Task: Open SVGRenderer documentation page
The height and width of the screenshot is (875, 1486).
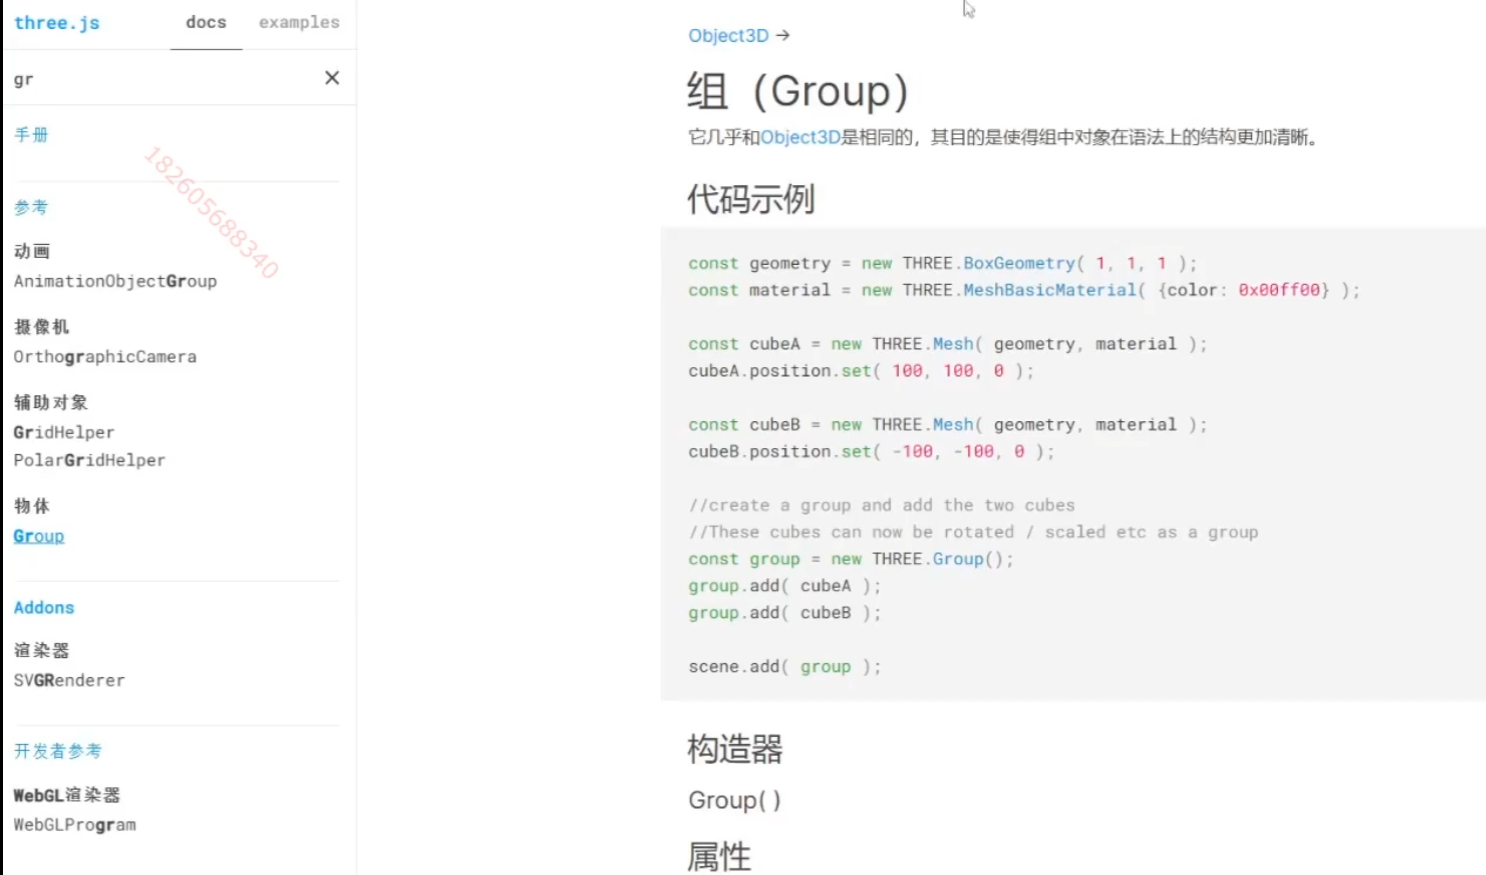Action: click(69, 680)
